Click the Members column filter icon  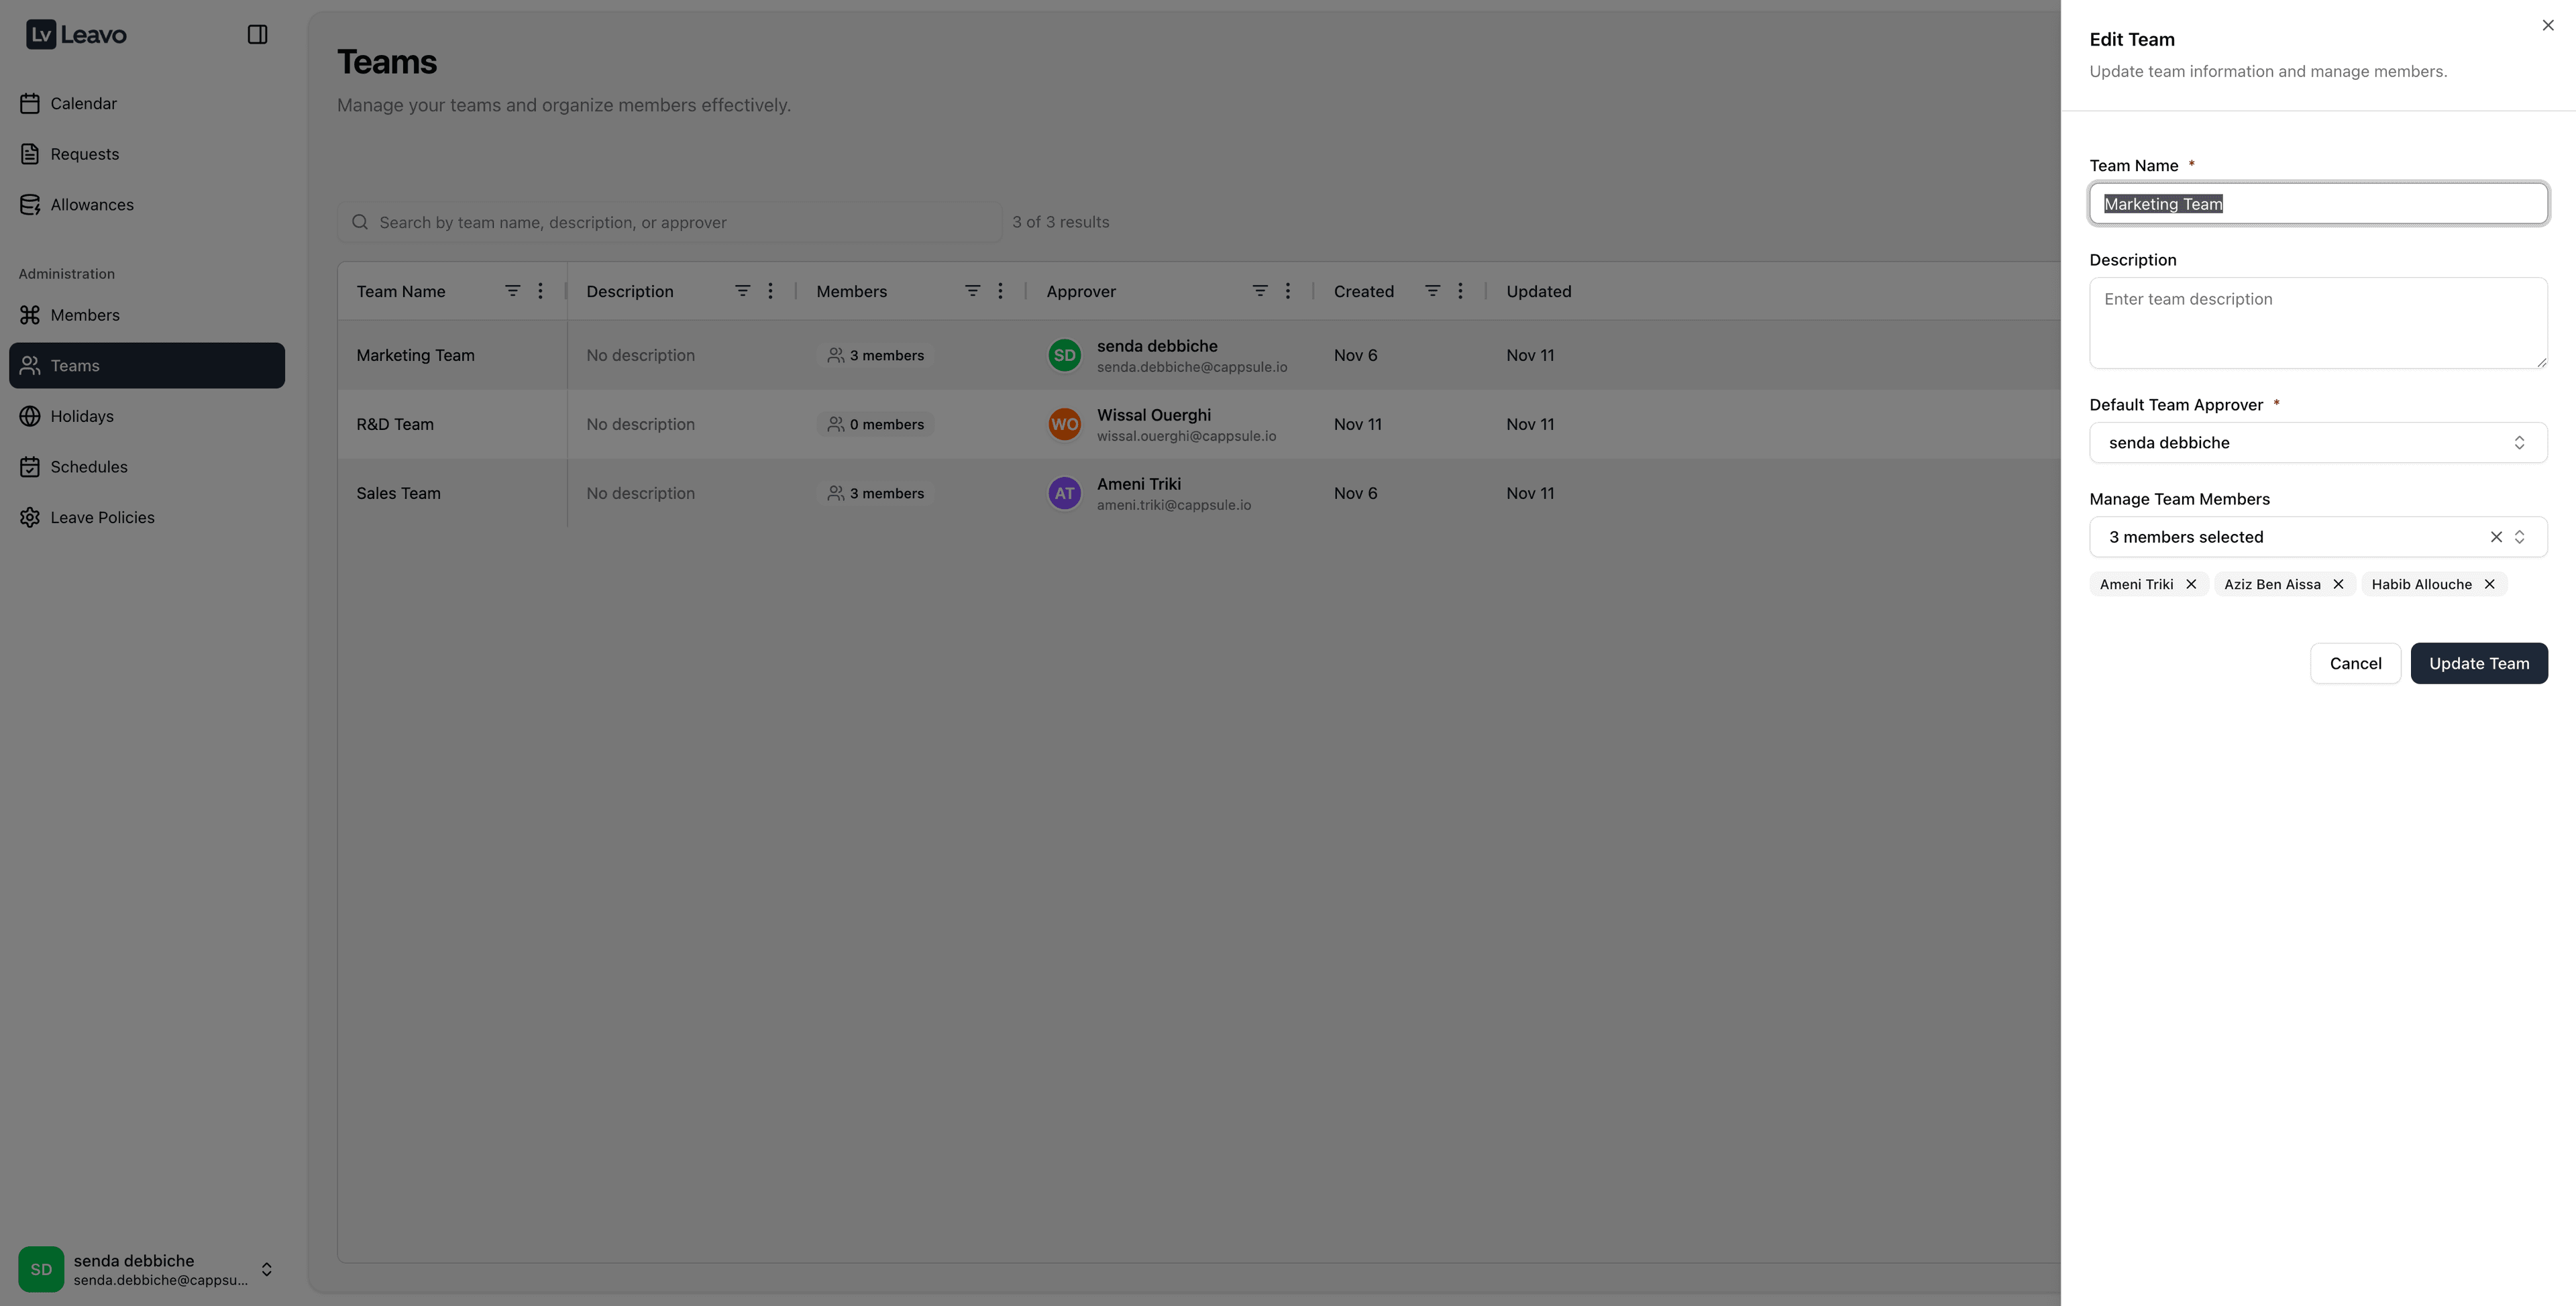(x=972, y=291)
